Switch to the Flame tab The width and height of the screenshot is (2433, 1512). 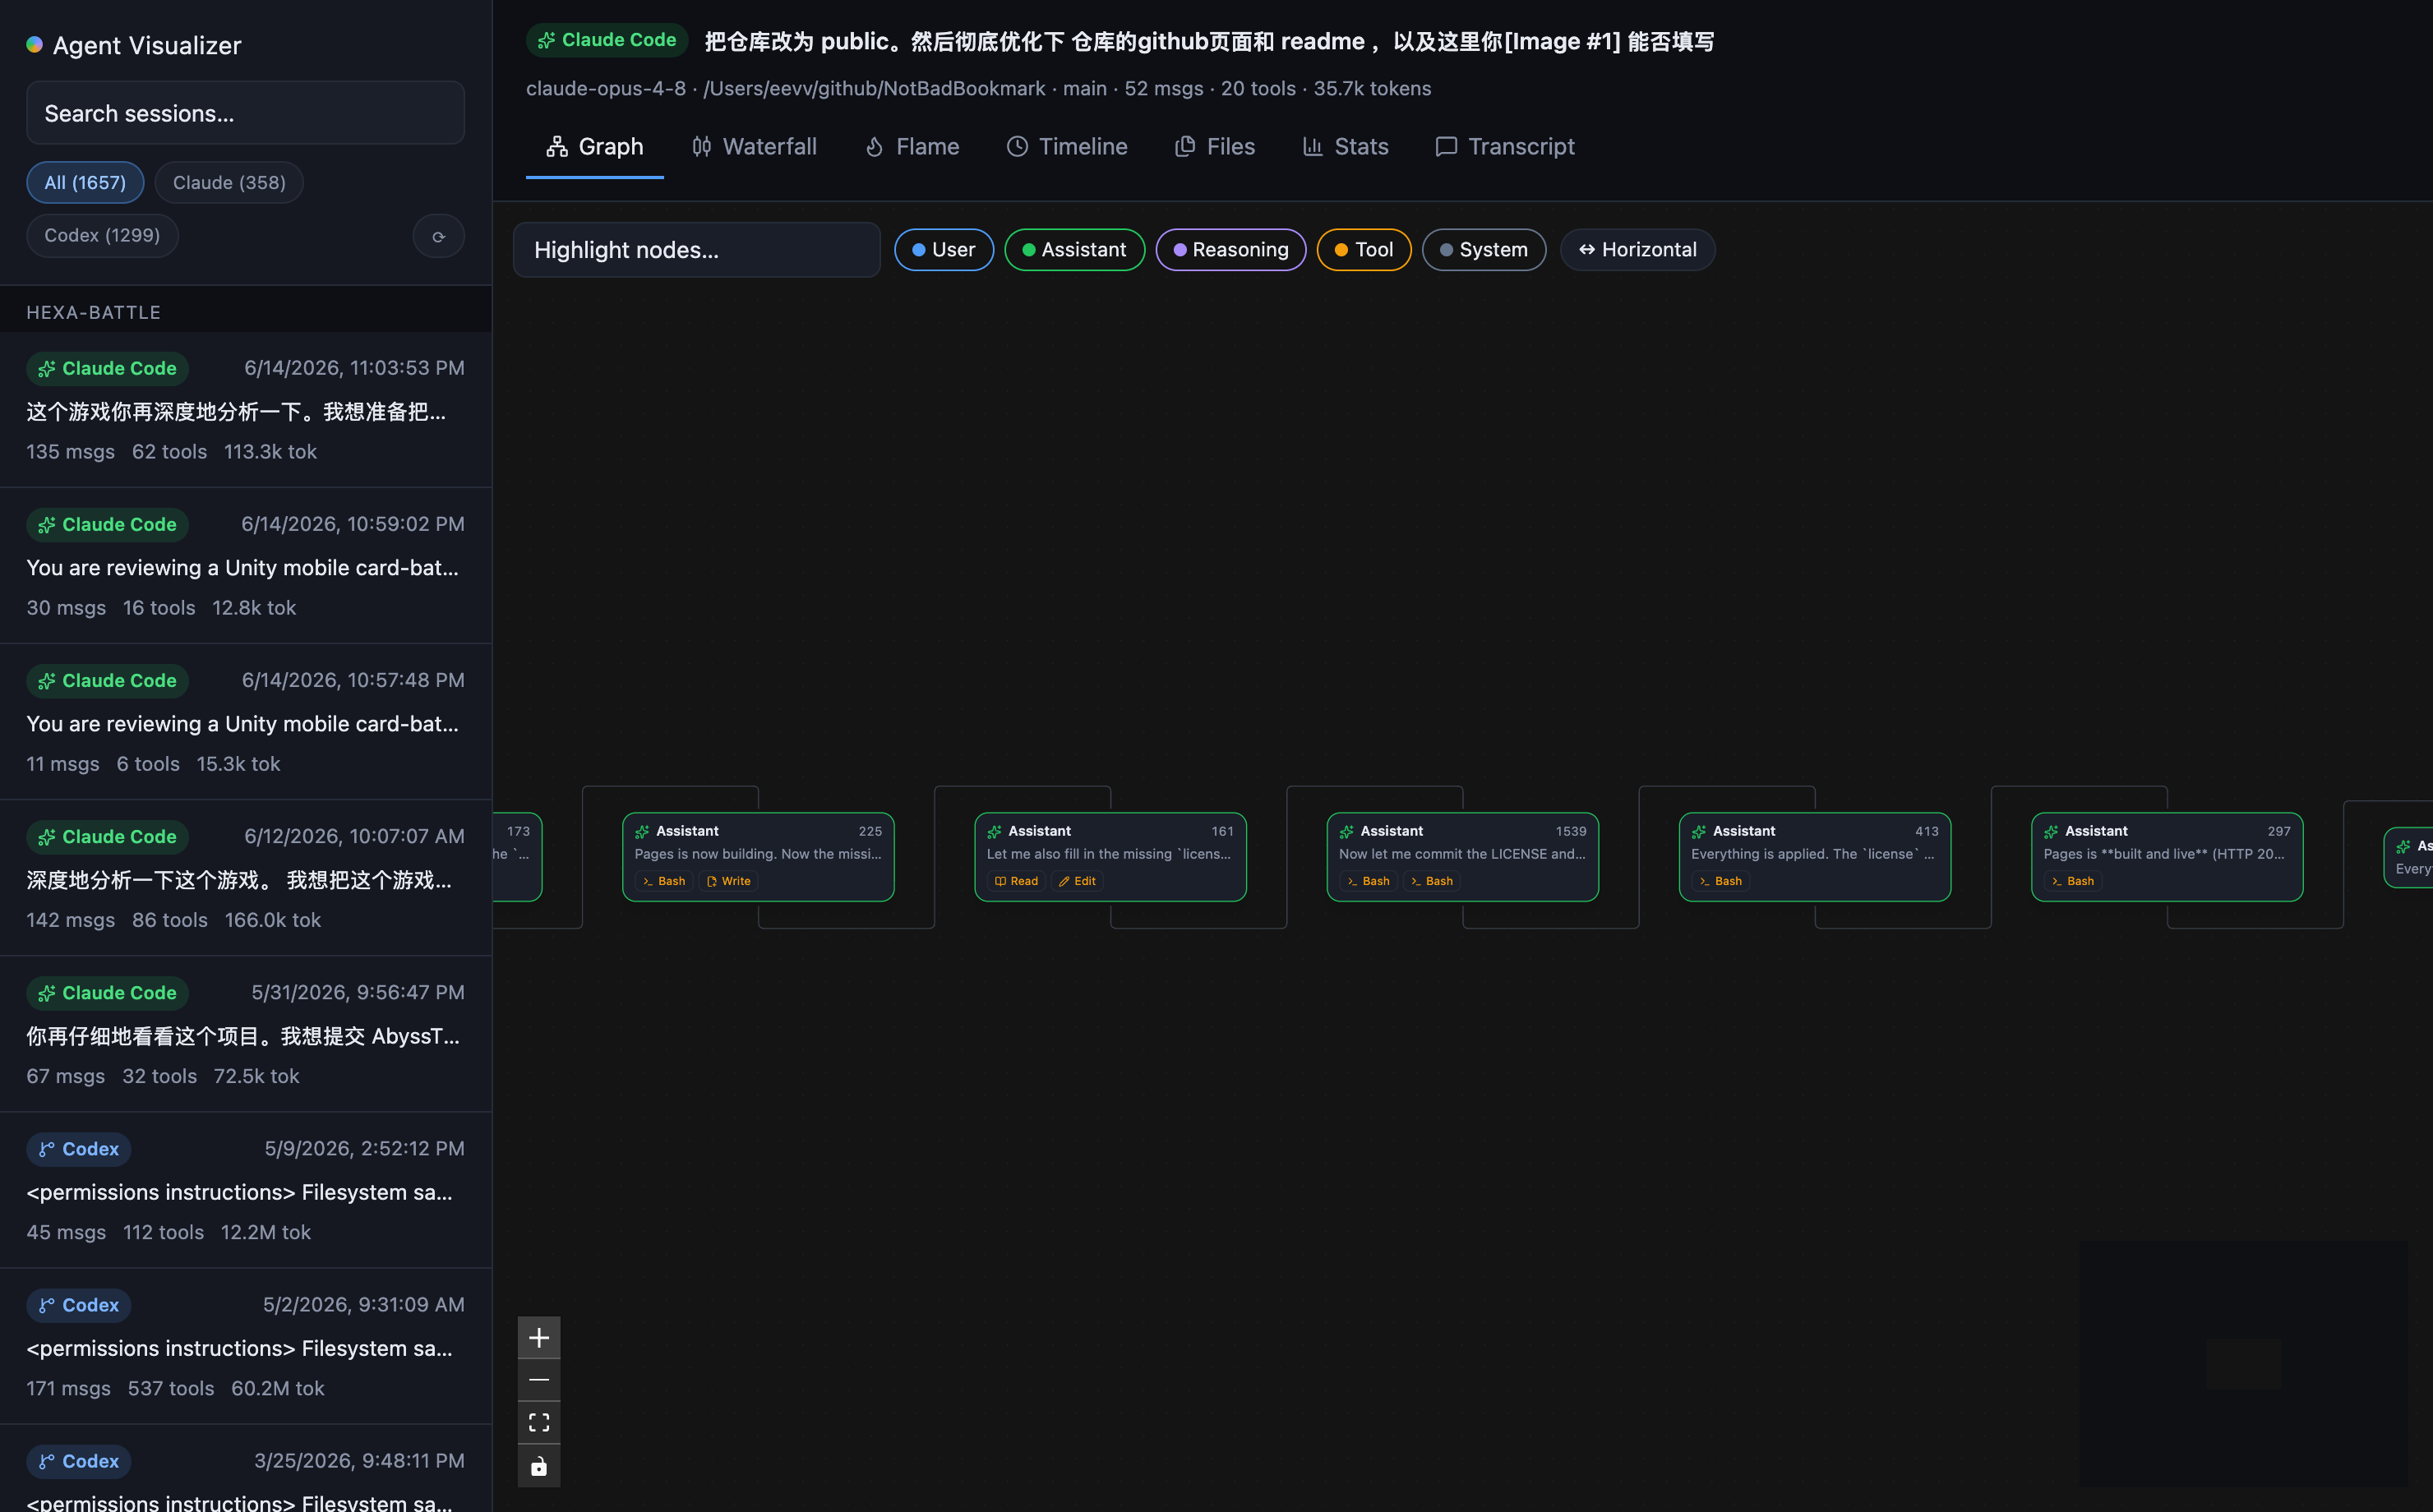pos(912,147)
